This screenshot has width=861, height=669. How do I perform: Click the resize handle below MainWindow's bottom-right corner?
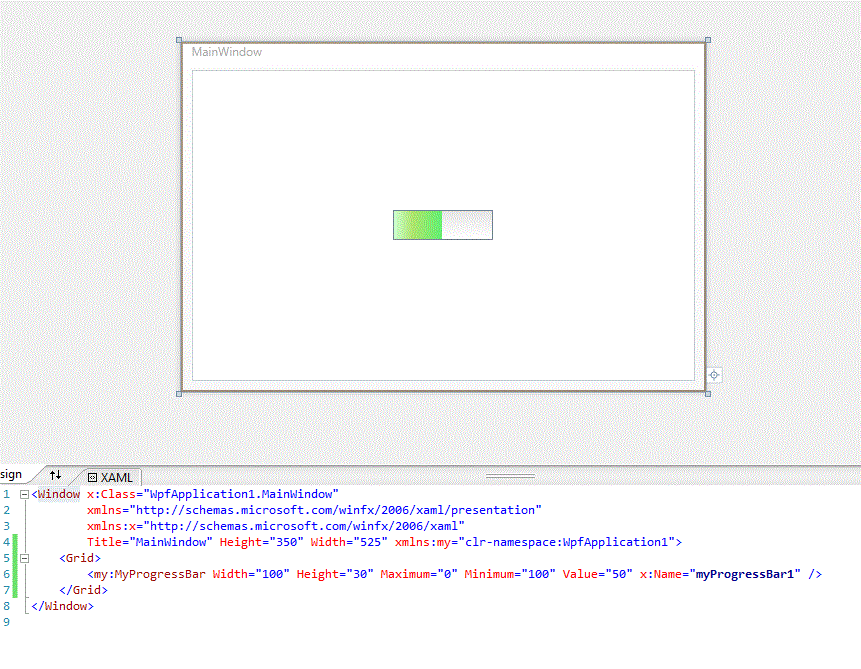(x=707, y=394)
